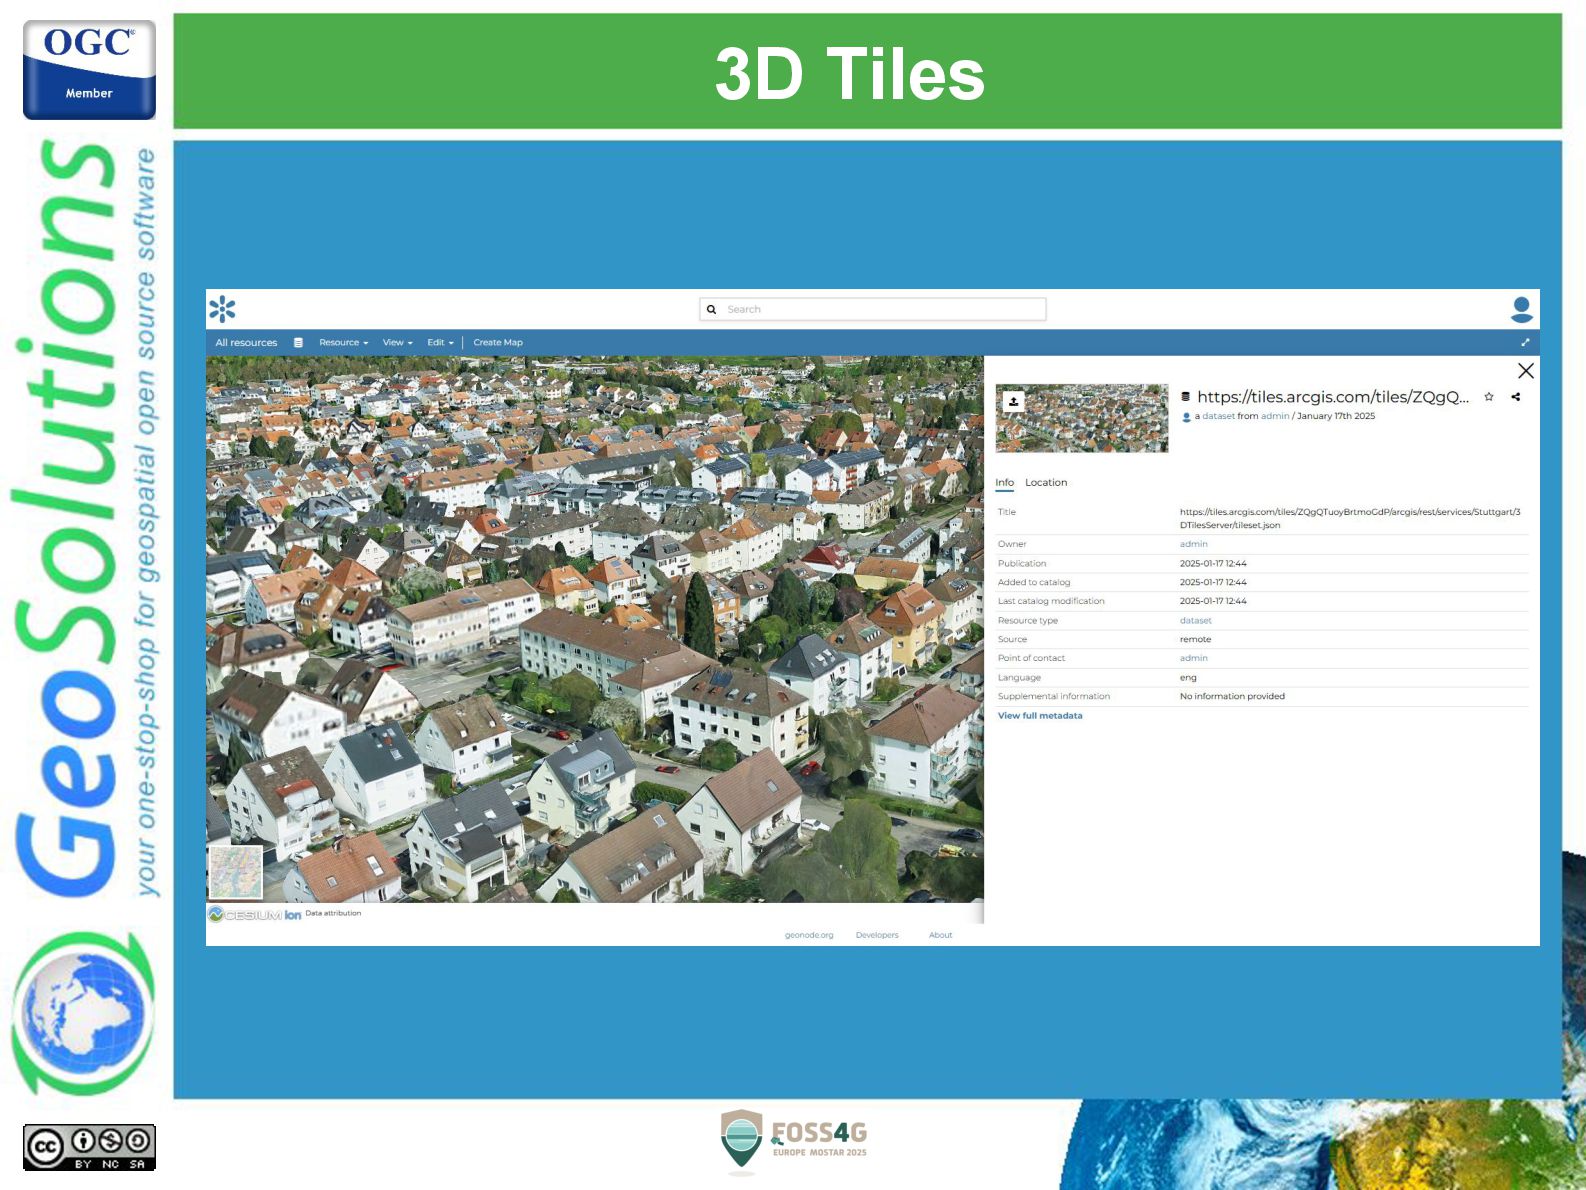Open Developers footer link
The width and height of the screenshot is (1586, 1190).
877,935
